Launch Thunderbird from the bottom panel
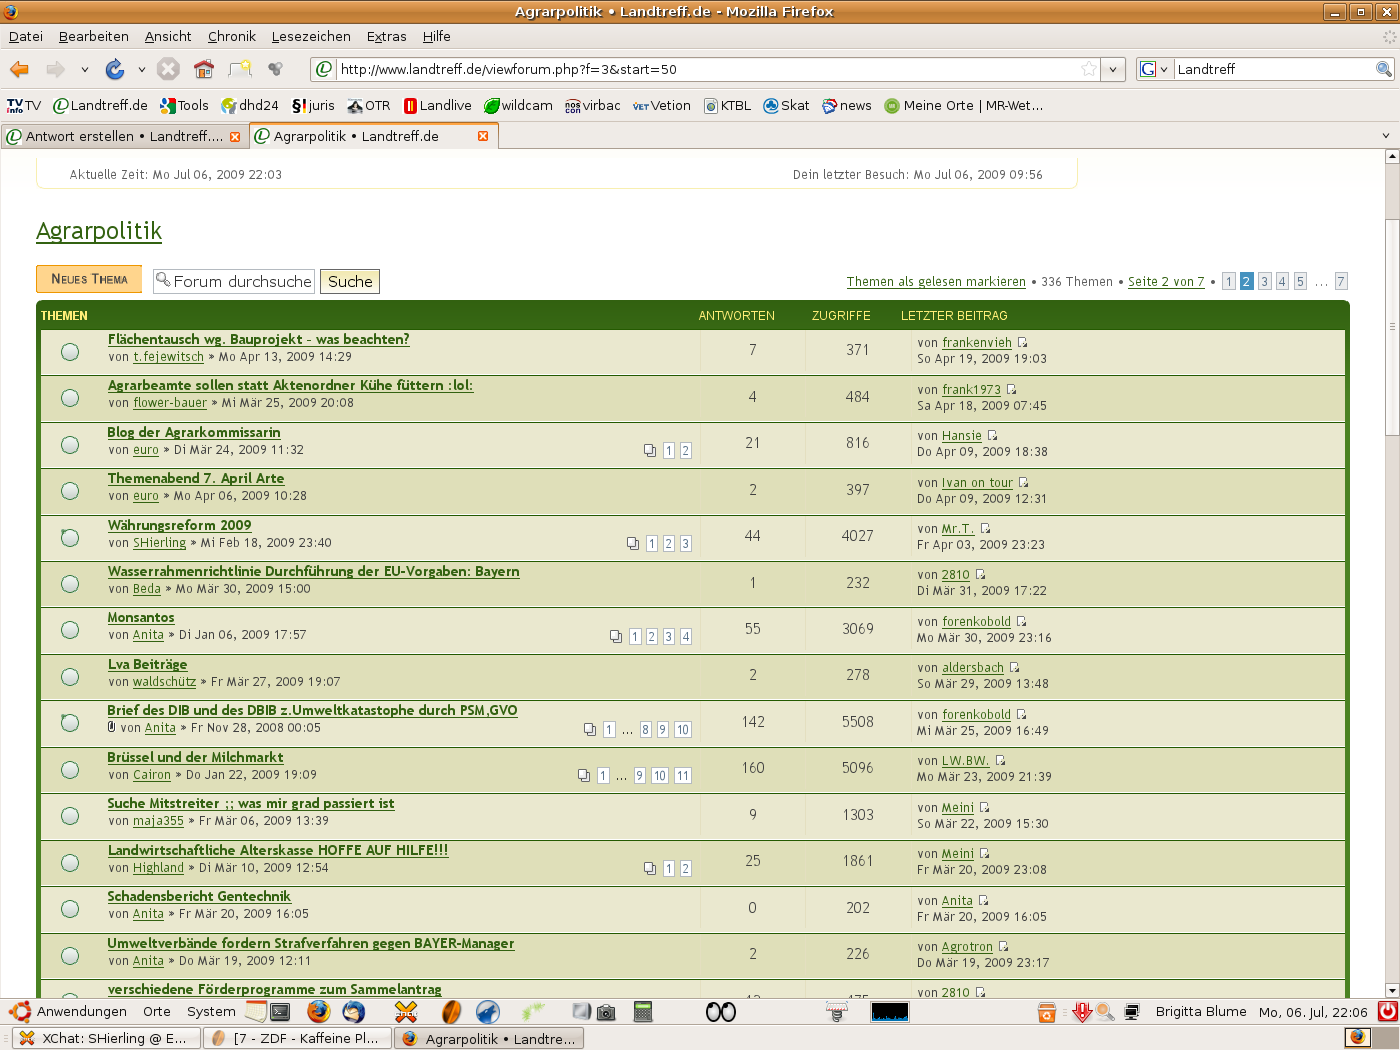The image size is (1400, 1050). pyautogui.click(x=354, y=1012)
